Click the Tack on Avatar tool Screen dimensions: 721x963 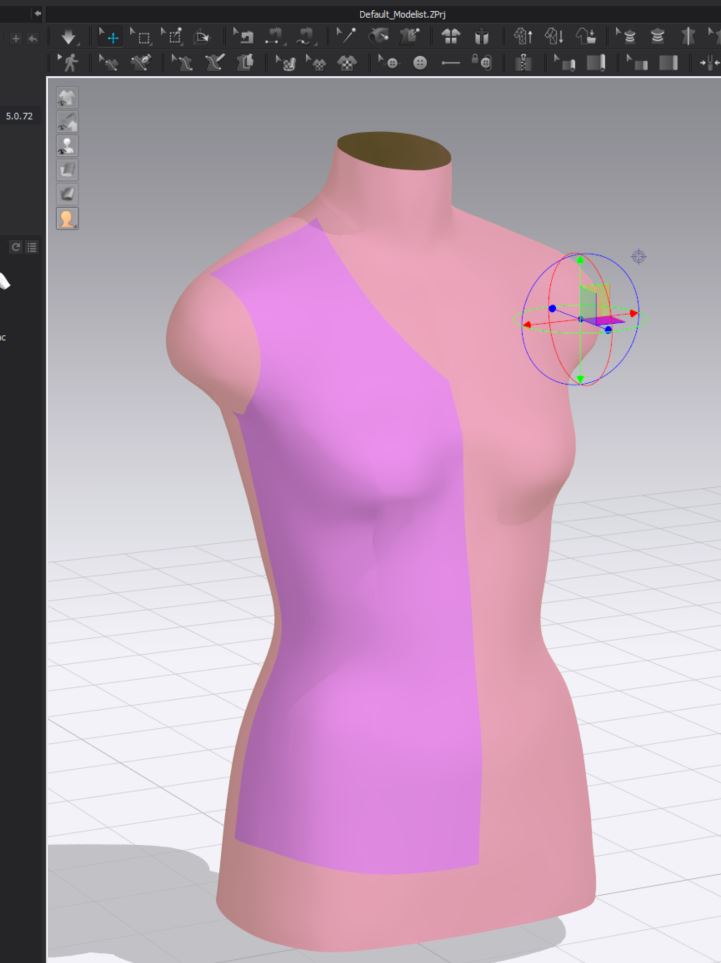[378, 37]
